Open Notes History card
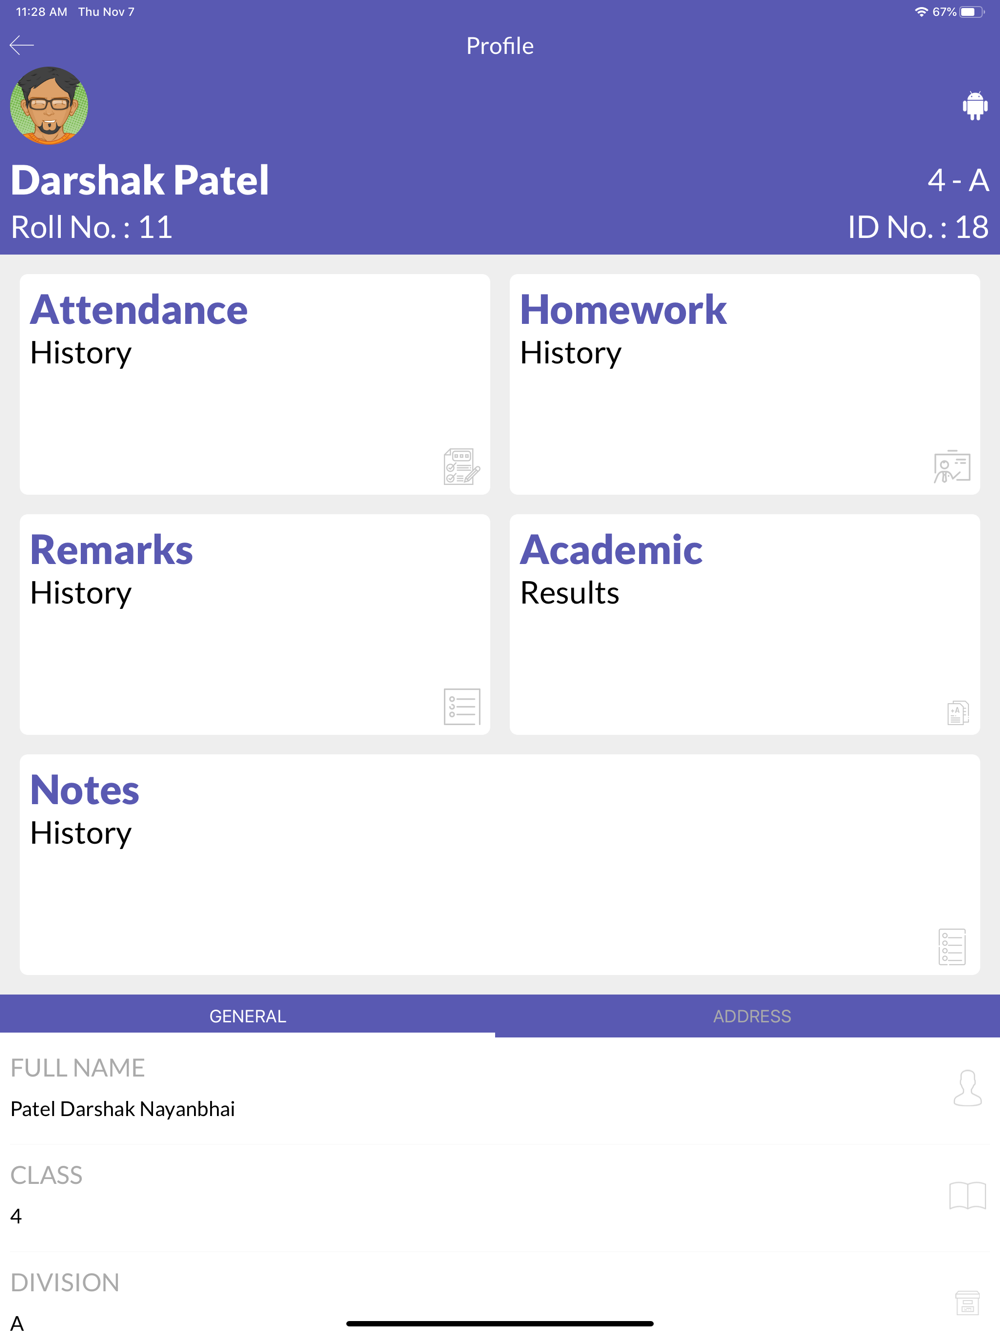The height and width of the screenshot is (1334, 1000). [x=500, y=865]
